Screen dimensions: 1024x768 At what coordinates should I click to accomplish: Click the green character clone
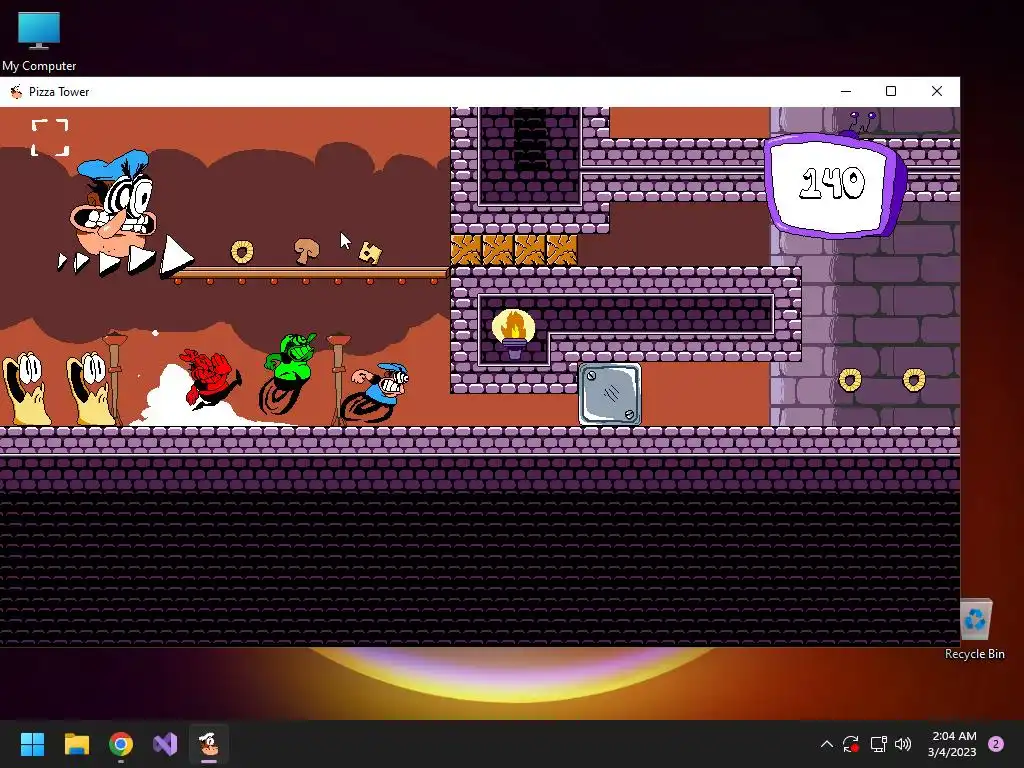point(289,374)
